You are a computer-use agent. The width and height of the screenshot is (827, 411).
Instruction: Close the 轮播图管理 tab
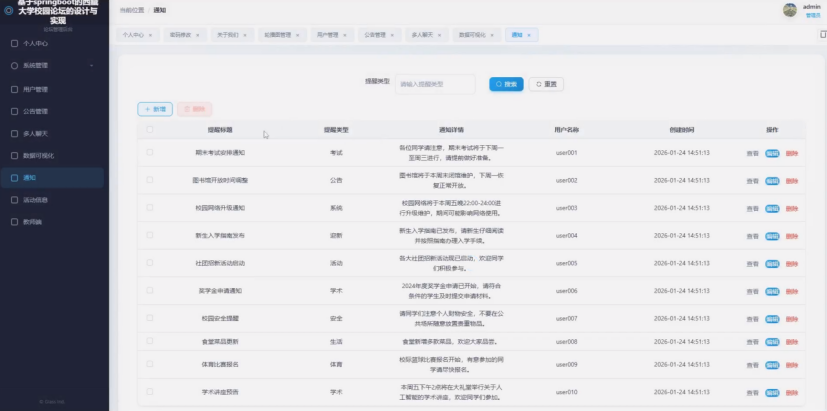(x=297, y=35)
